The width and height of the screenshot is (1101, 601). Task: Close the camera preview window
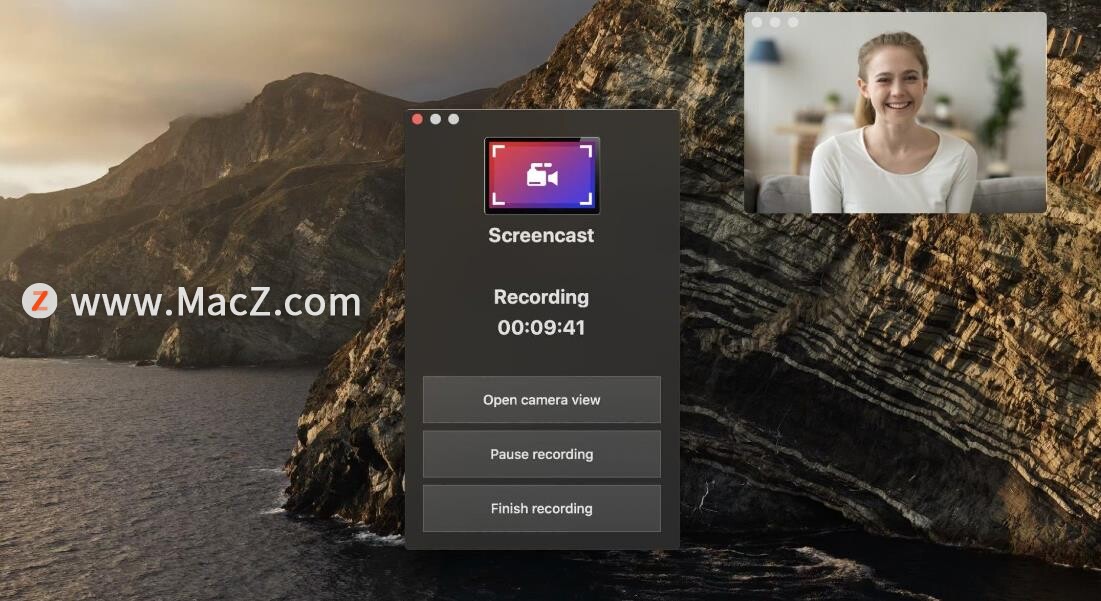(757, 22)
